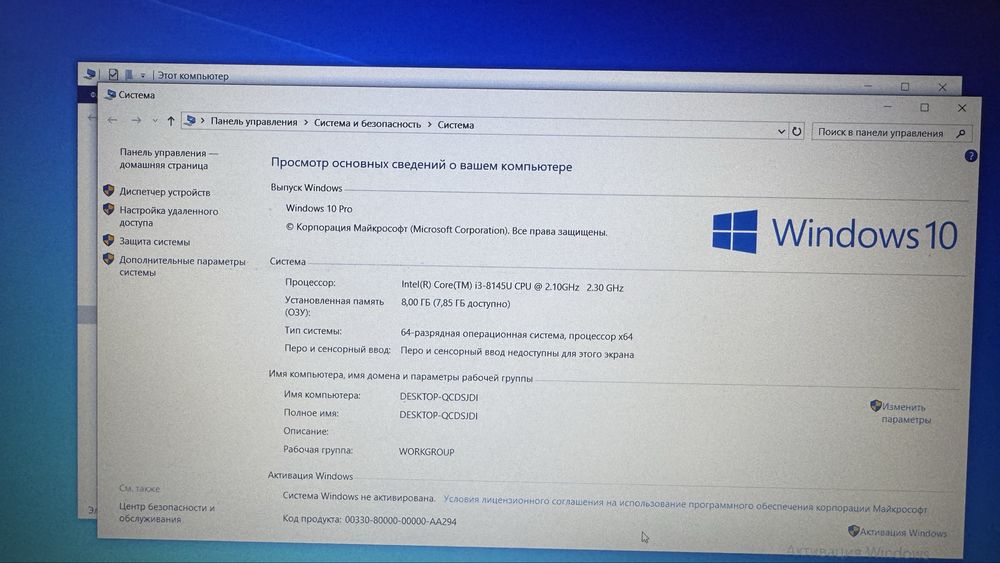Expand chevron after Система и безопасность breadcrumb
This screenshot has width=1000, height=563.
pyautogui.click(x=429, y=124)
